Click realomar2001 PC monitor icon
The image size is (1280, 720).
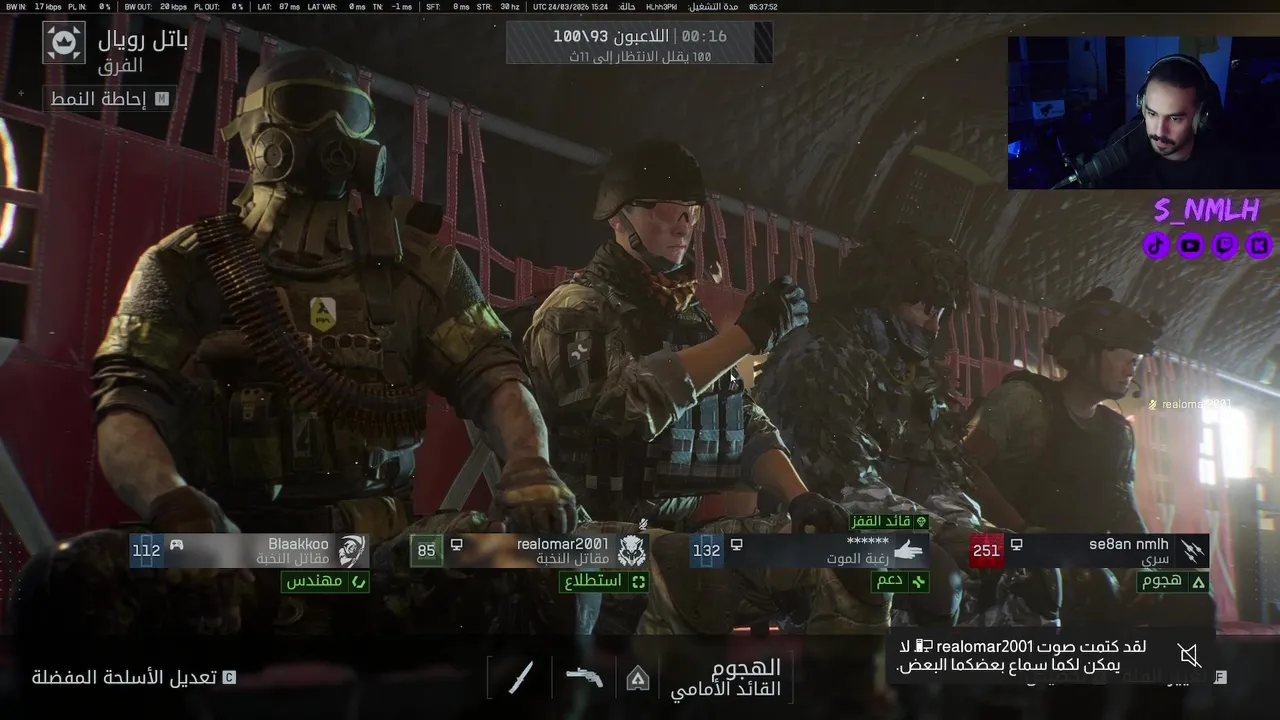pos(456,545)
